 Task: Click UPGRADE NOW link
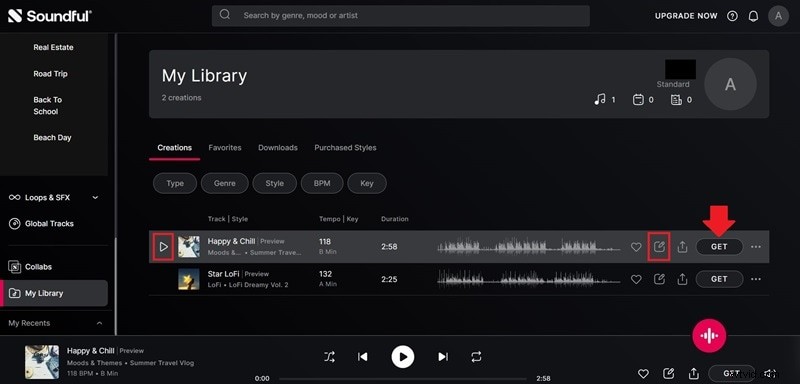coord(686,16)
